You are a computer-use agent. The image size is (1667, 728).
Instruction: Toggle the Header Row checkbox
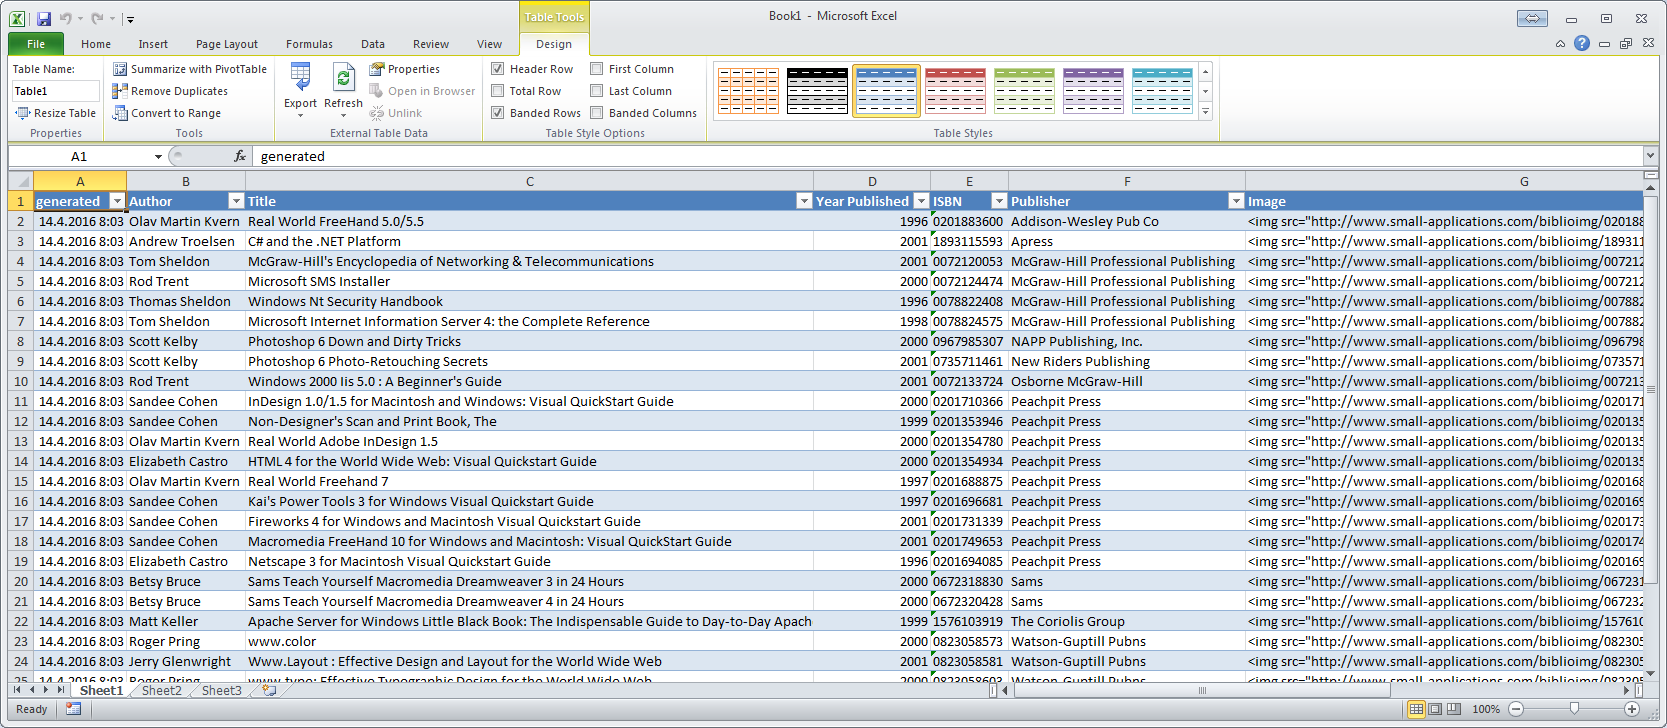click(497, 69)
